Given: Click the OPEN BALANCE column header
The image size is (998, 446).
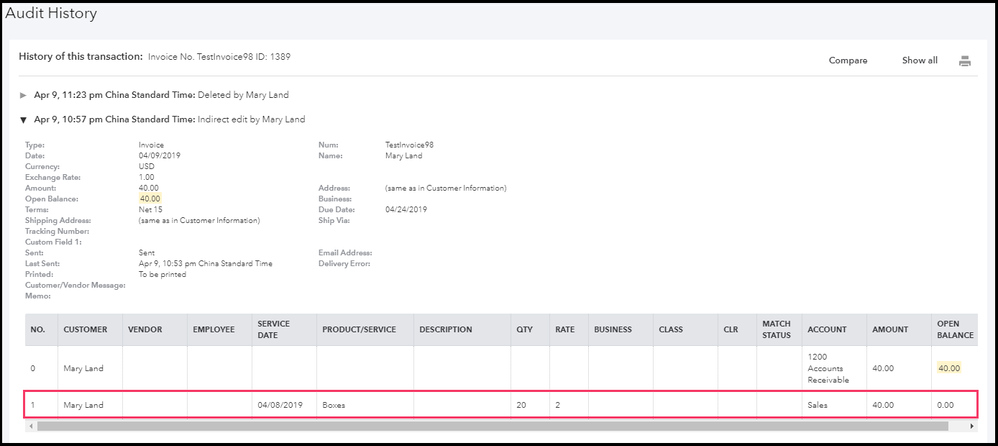Looking at the screenshot, I should pyautogui.click(x=955, y=330).
